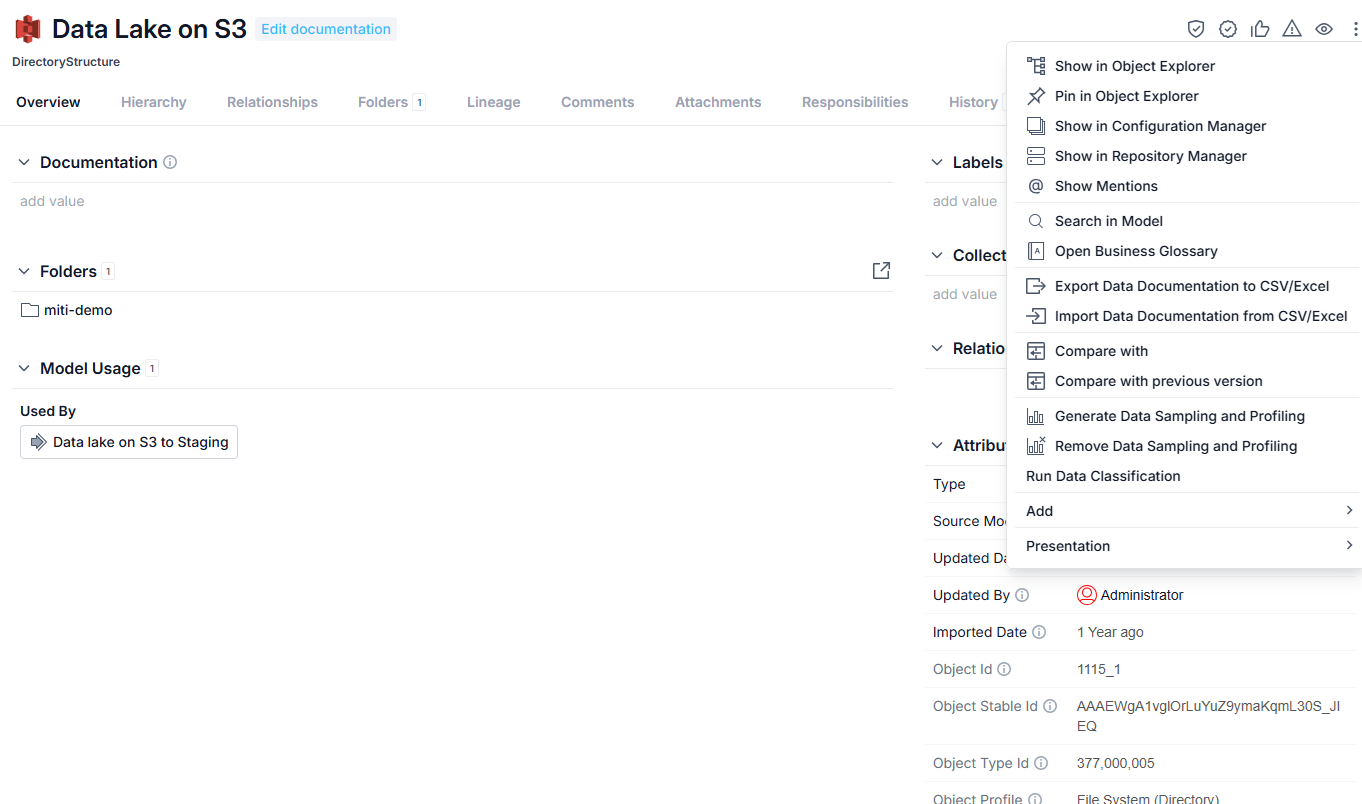1362x804 pixels.
Task: Open the three-dot more actions menu
Action: 1355,29
